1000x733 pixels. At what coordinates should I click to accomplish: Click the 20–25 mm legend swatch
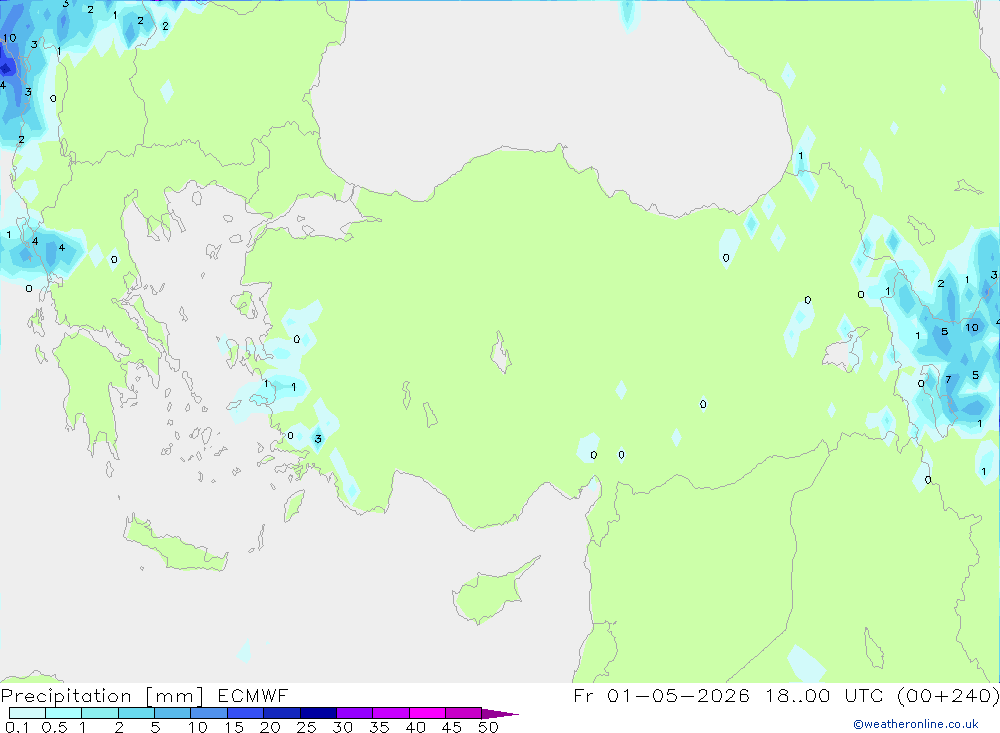[x=282, y=713]
